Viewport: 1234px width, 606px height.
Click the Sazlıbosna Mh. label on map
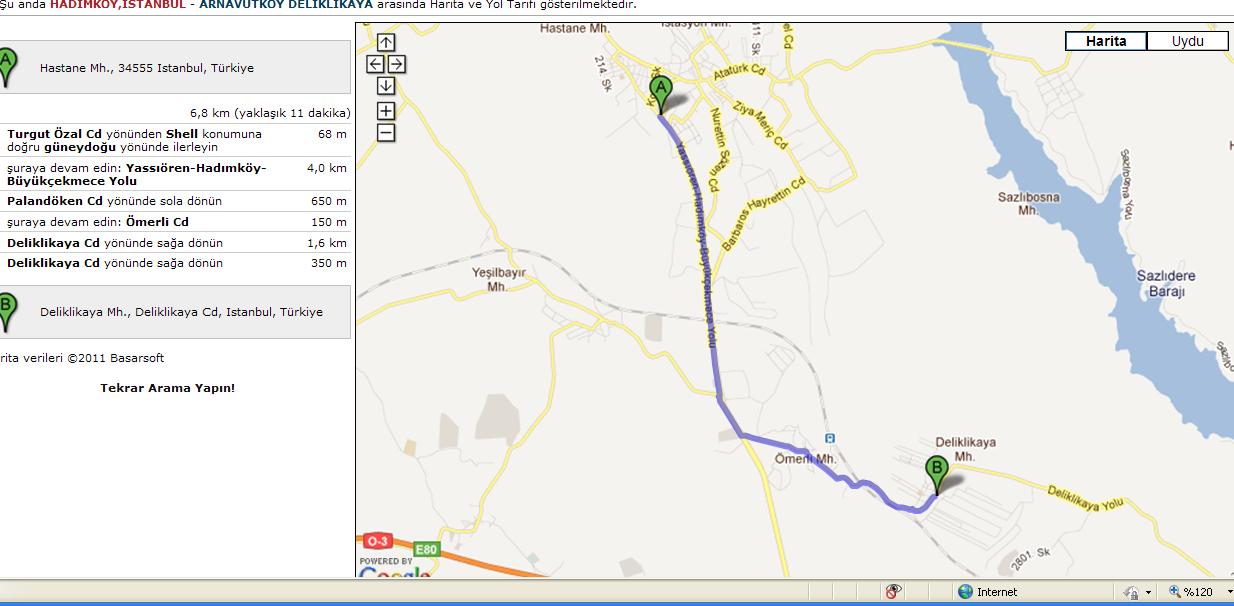[x=1028, y=204]
